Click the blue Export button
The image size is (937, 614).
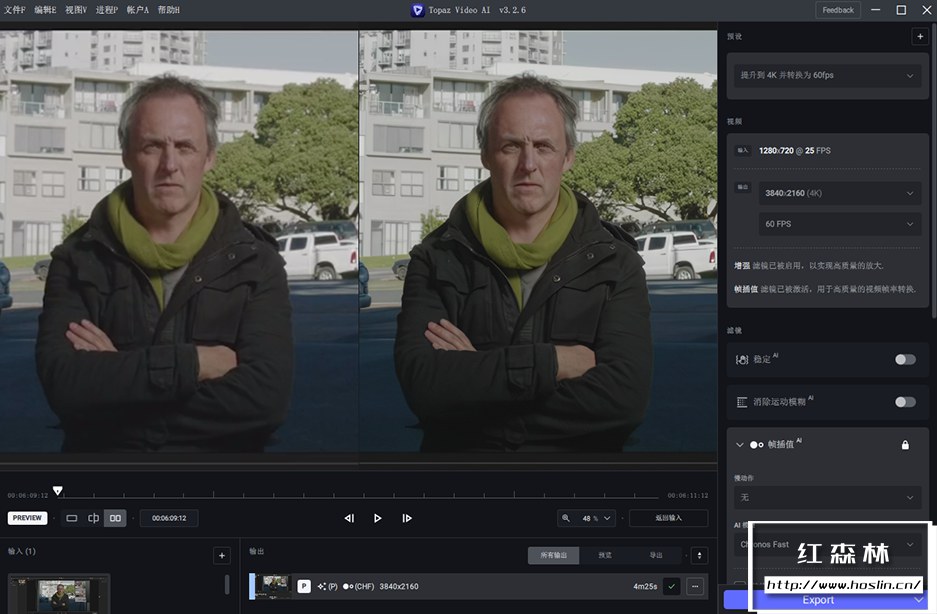point(818,600)
